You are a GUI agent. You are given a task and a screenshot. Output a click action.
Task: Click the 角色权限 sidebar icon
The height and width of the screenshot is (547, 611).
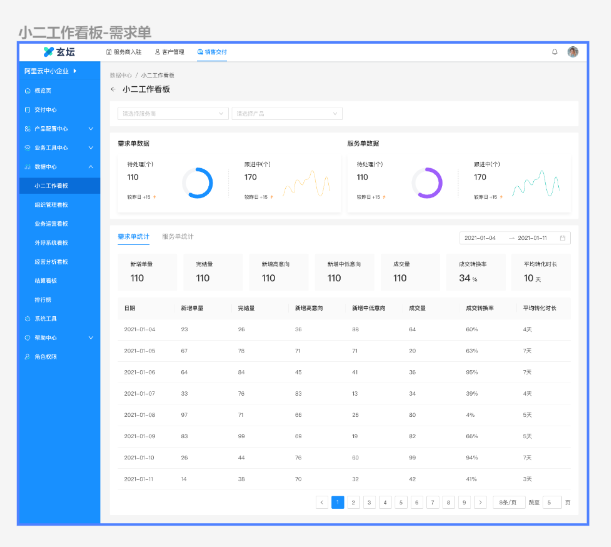27,356
